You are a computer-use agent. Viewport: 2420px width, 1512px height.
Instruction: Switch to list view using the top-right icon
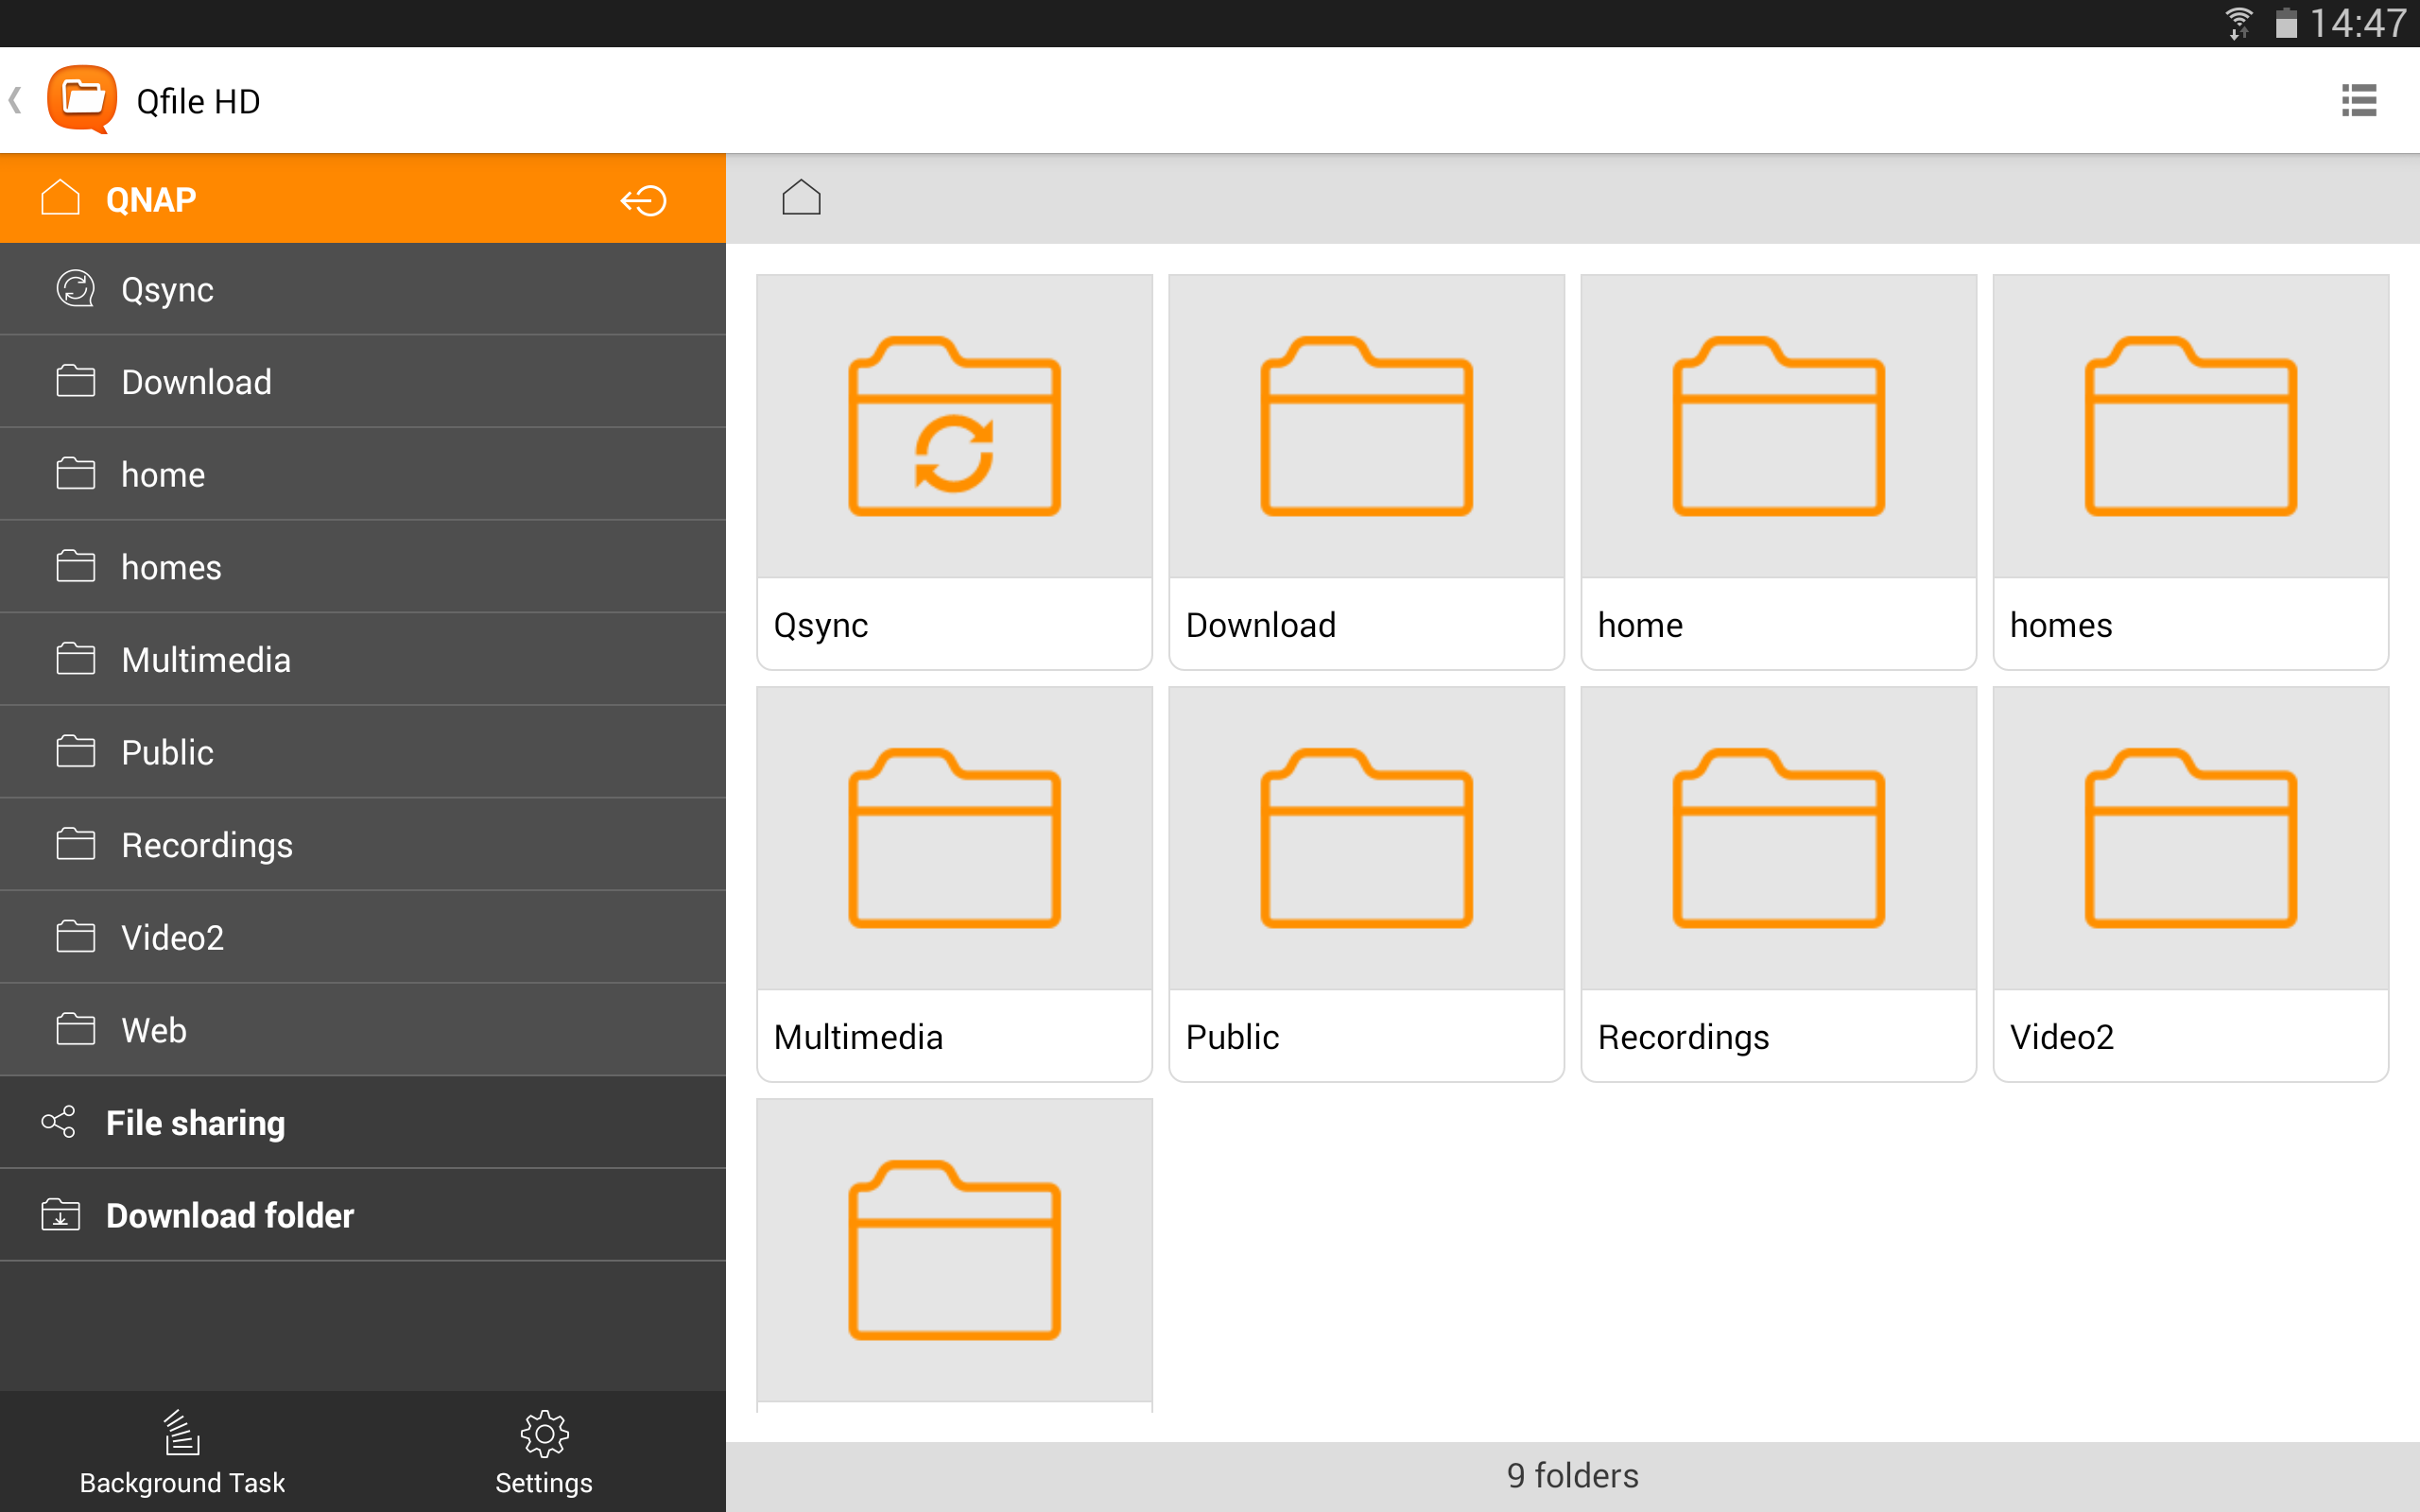pos(2359,99)
